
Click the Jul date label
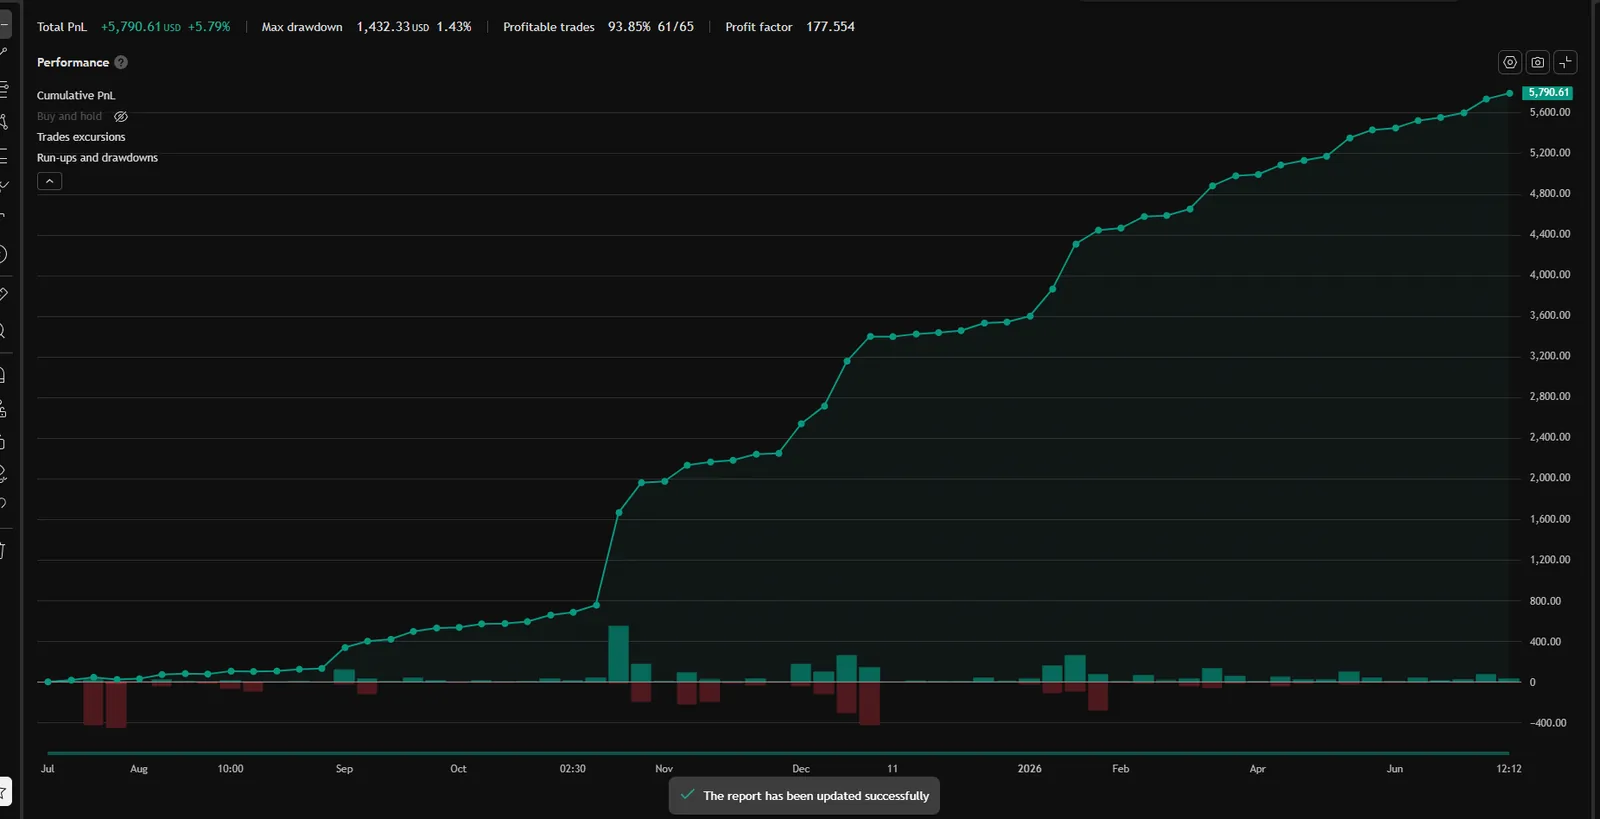tap(47, 769)
